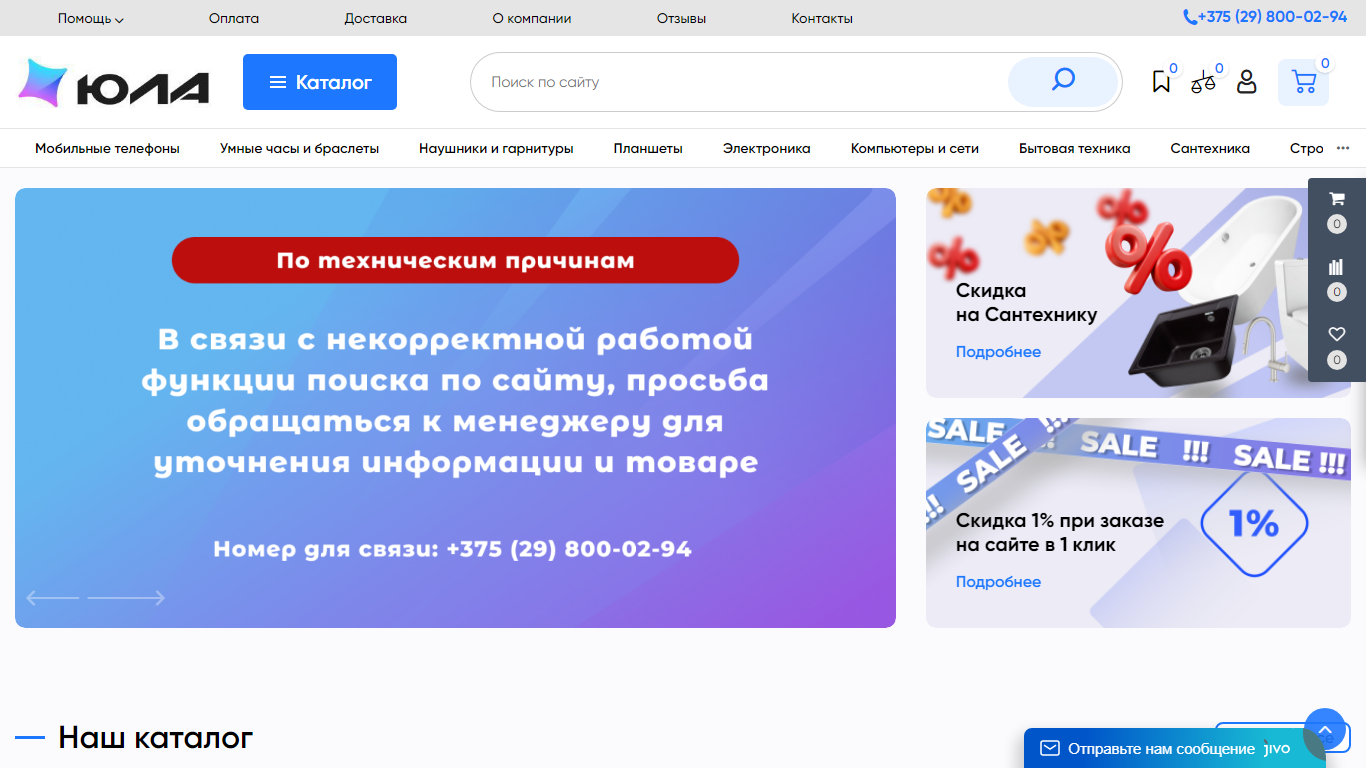Click the next slide arrow on banner
The image size is (1366, 768).
click(x=126, y=598)
